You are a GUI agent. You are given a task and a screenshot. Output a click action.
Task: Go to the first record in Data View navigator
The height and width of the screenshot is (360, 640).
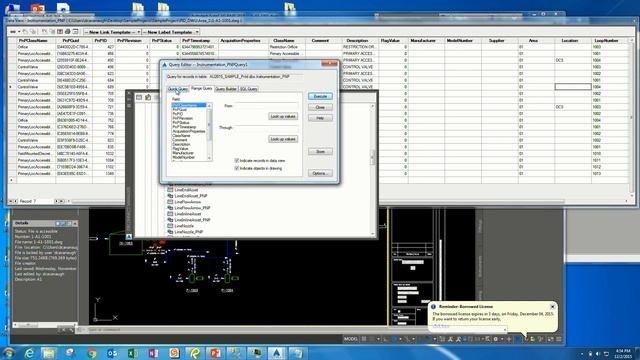click(10, 201)
